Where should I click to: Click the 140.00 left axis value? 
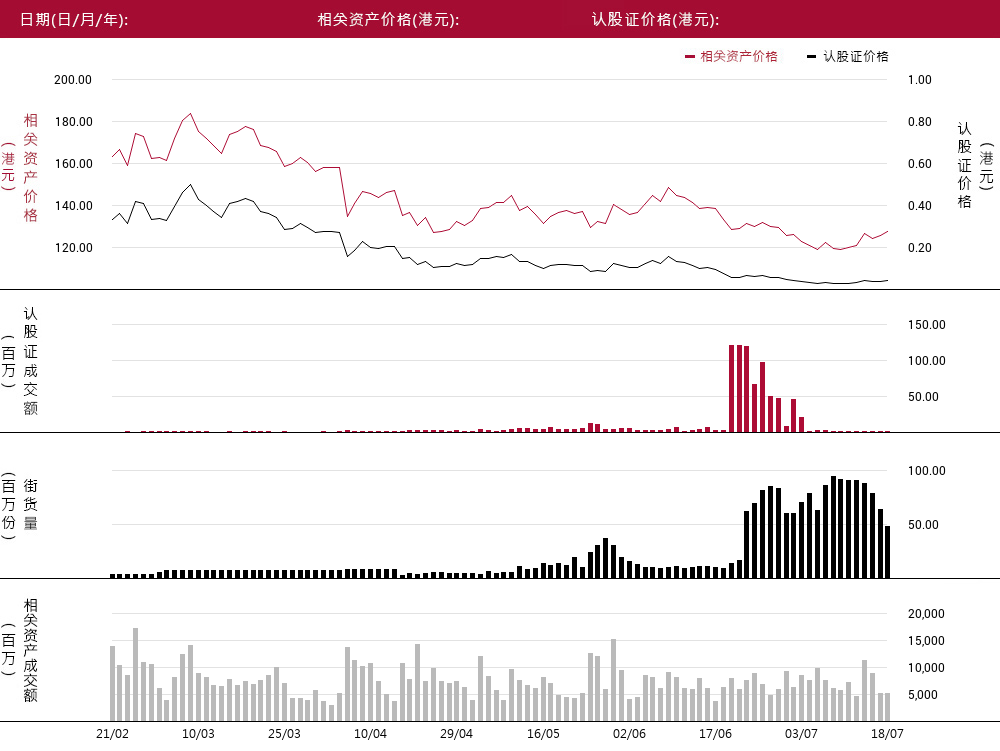[73, 205]
